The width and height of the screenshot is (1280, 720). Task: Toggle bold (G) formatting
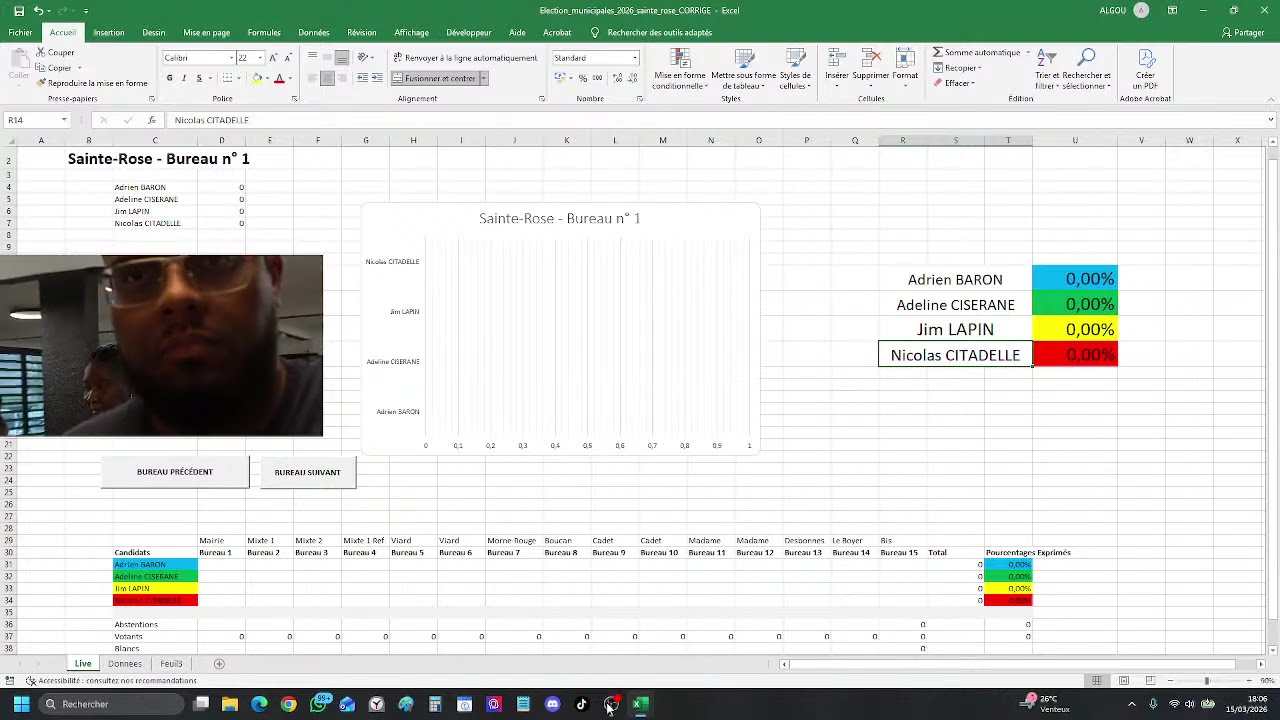[170, 78]
